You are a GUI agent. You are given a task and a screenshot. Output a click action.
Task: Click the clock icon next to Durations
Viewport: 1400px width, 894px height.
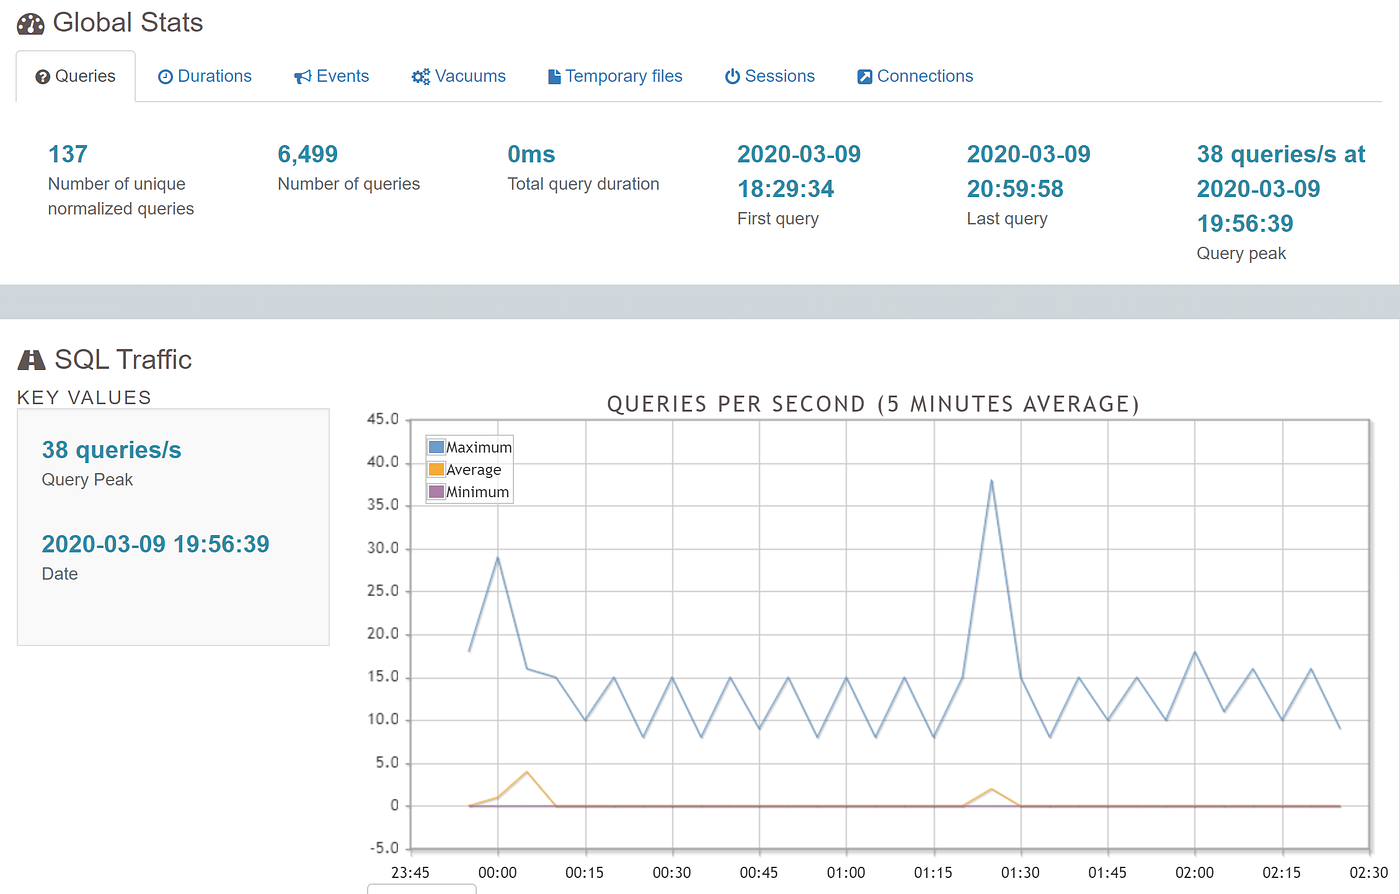[166, 77]
